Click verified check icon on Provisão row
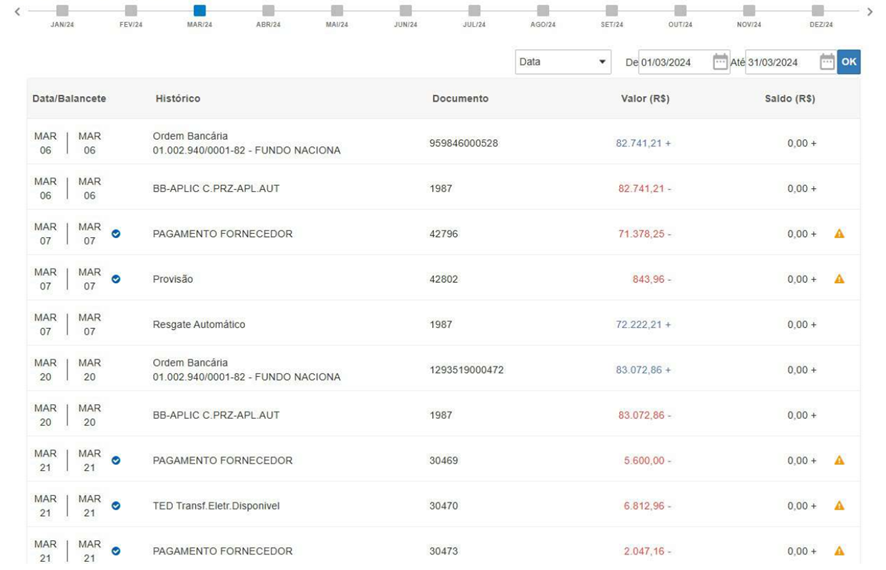This screenshot has height=570, width=886. click(x=116, y=279)
